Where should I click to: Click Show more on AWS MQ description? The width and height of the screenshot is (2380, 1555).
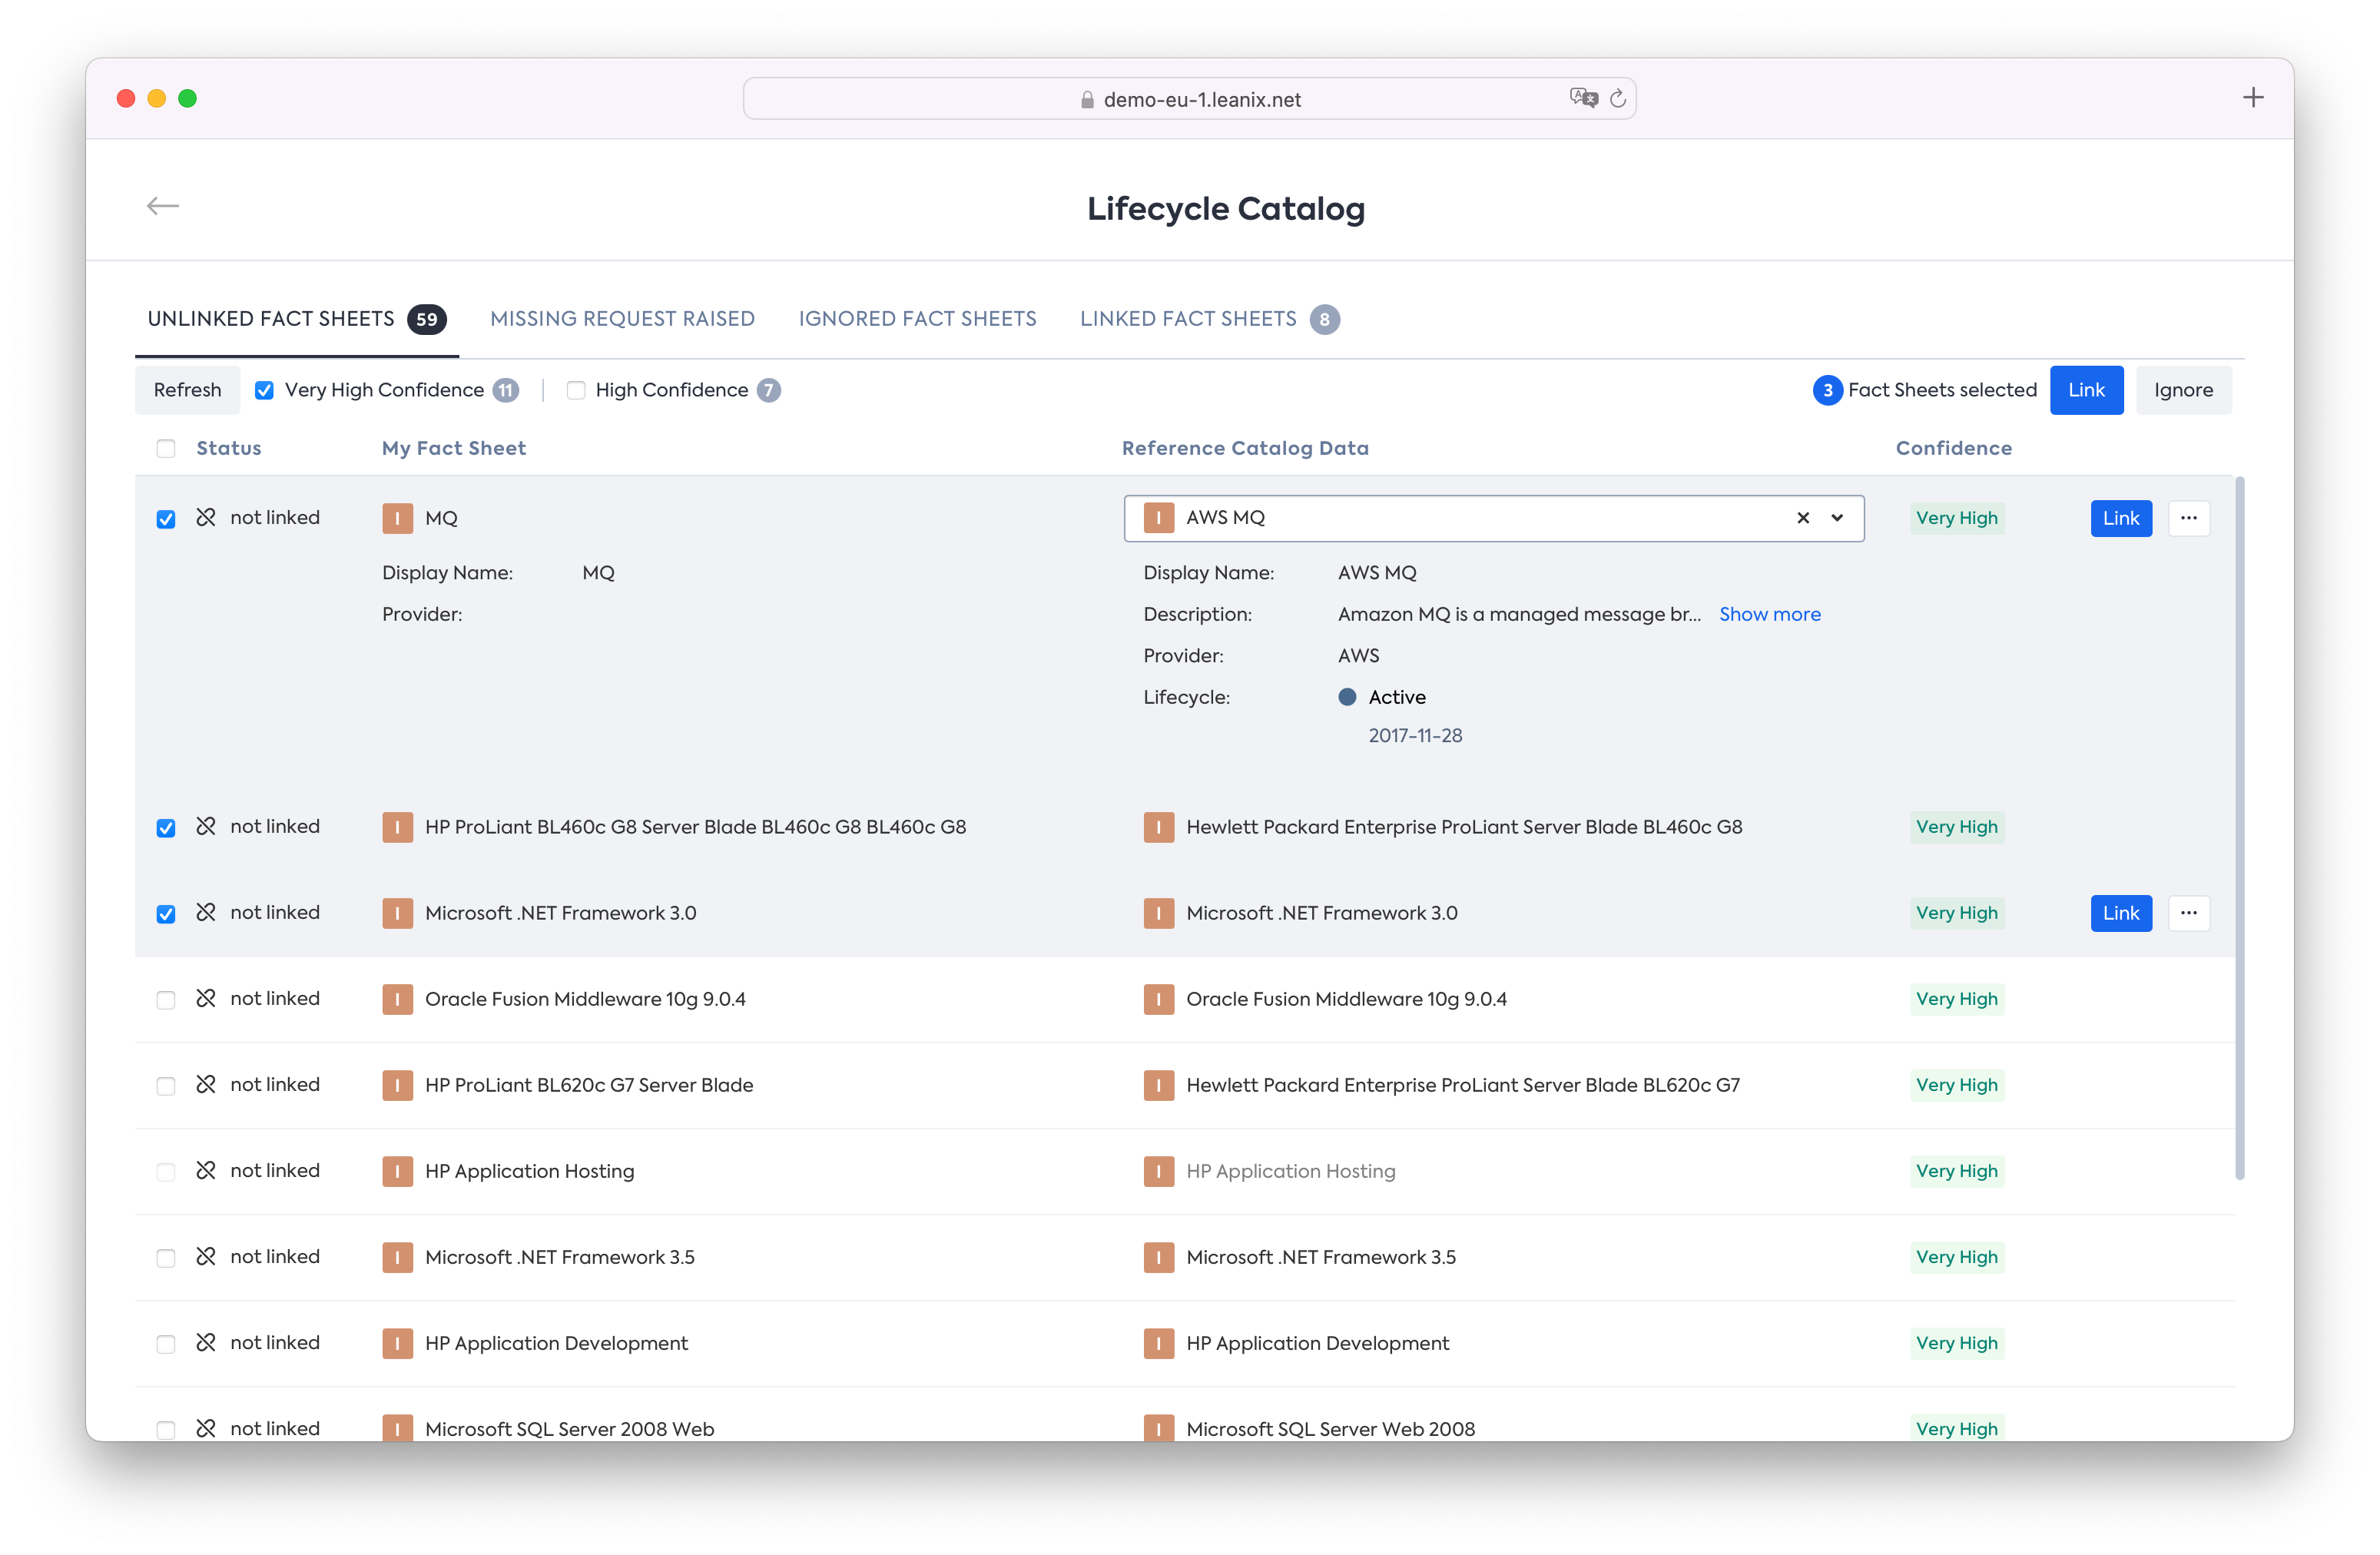click(1769, 614)
